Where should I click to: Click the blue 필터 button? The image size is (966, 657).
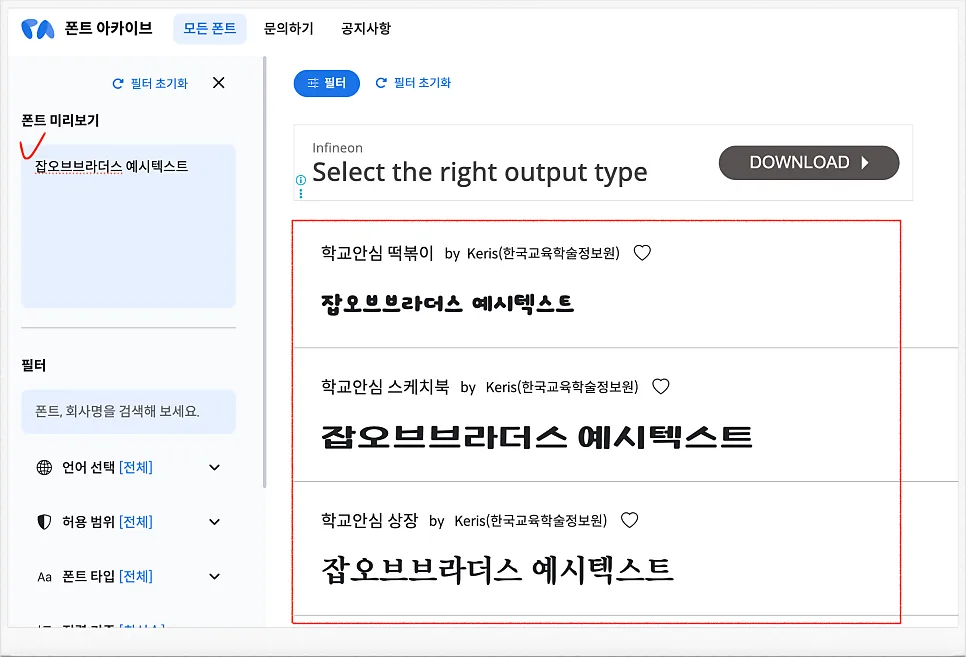(327, 83)
